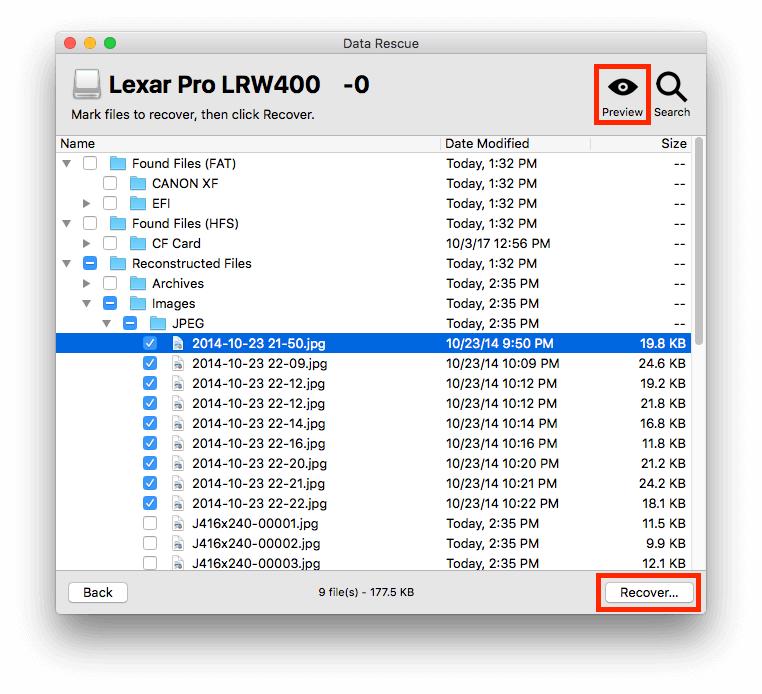
Task: Click the Recover... button
Action: 649,592
